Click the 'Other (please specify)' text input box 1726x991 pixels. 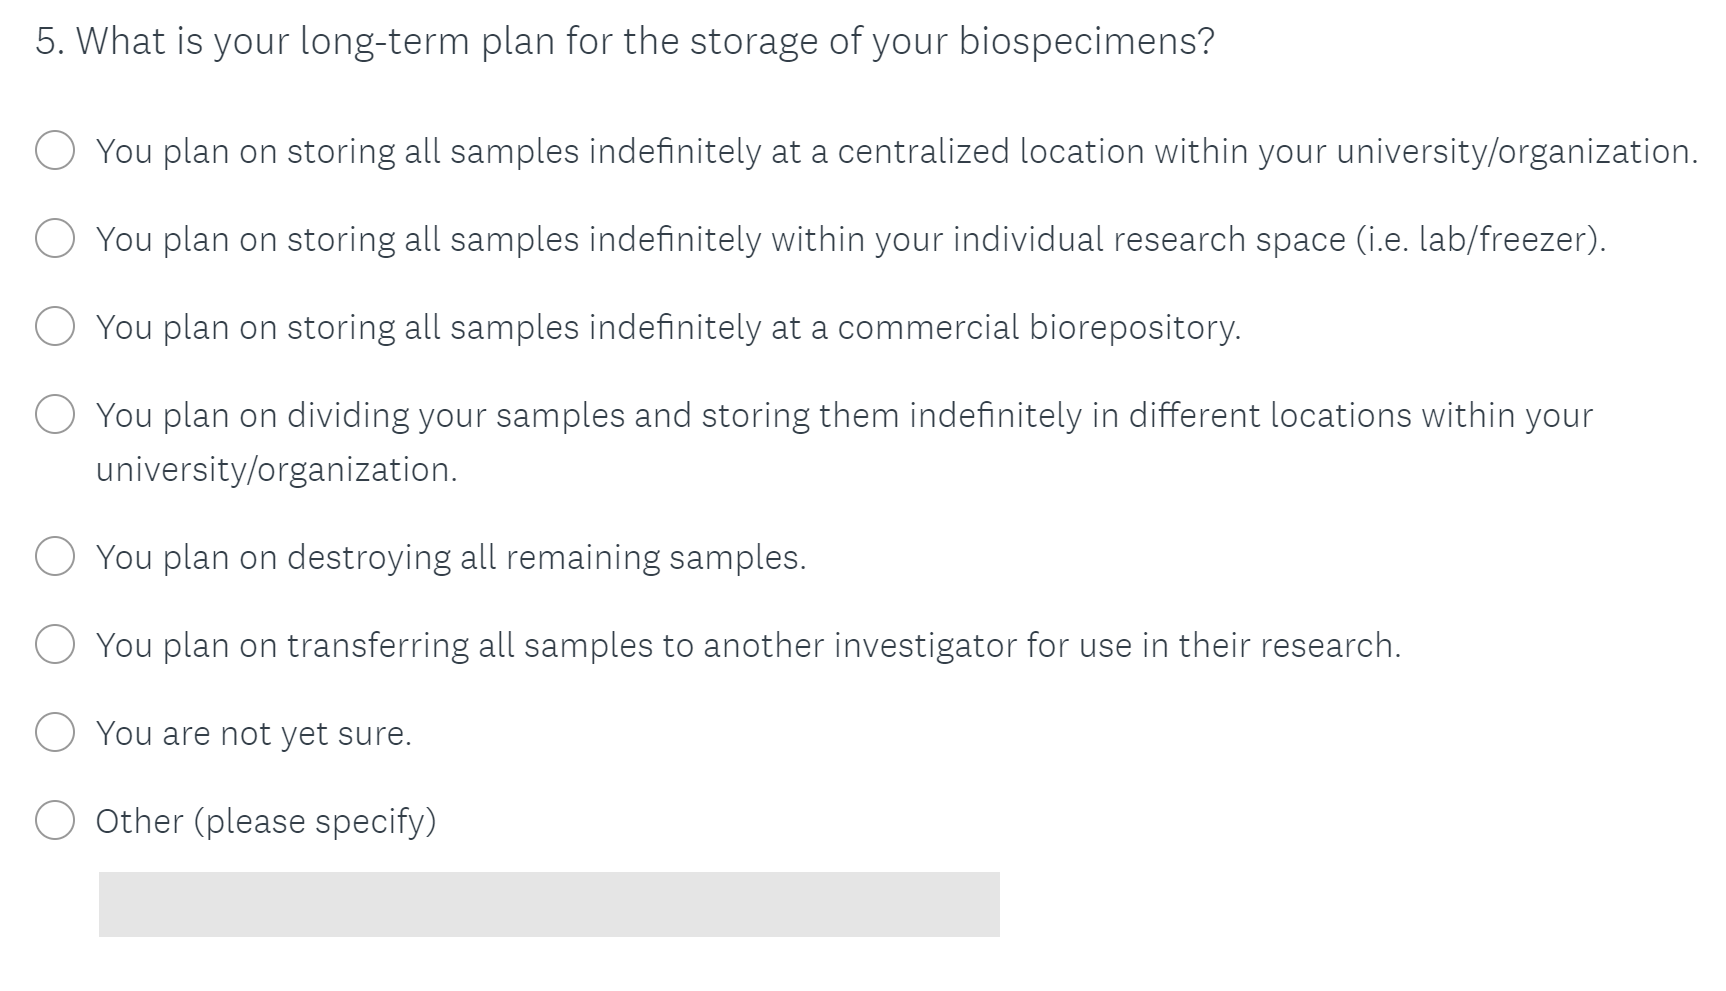(x=549, y=904)
